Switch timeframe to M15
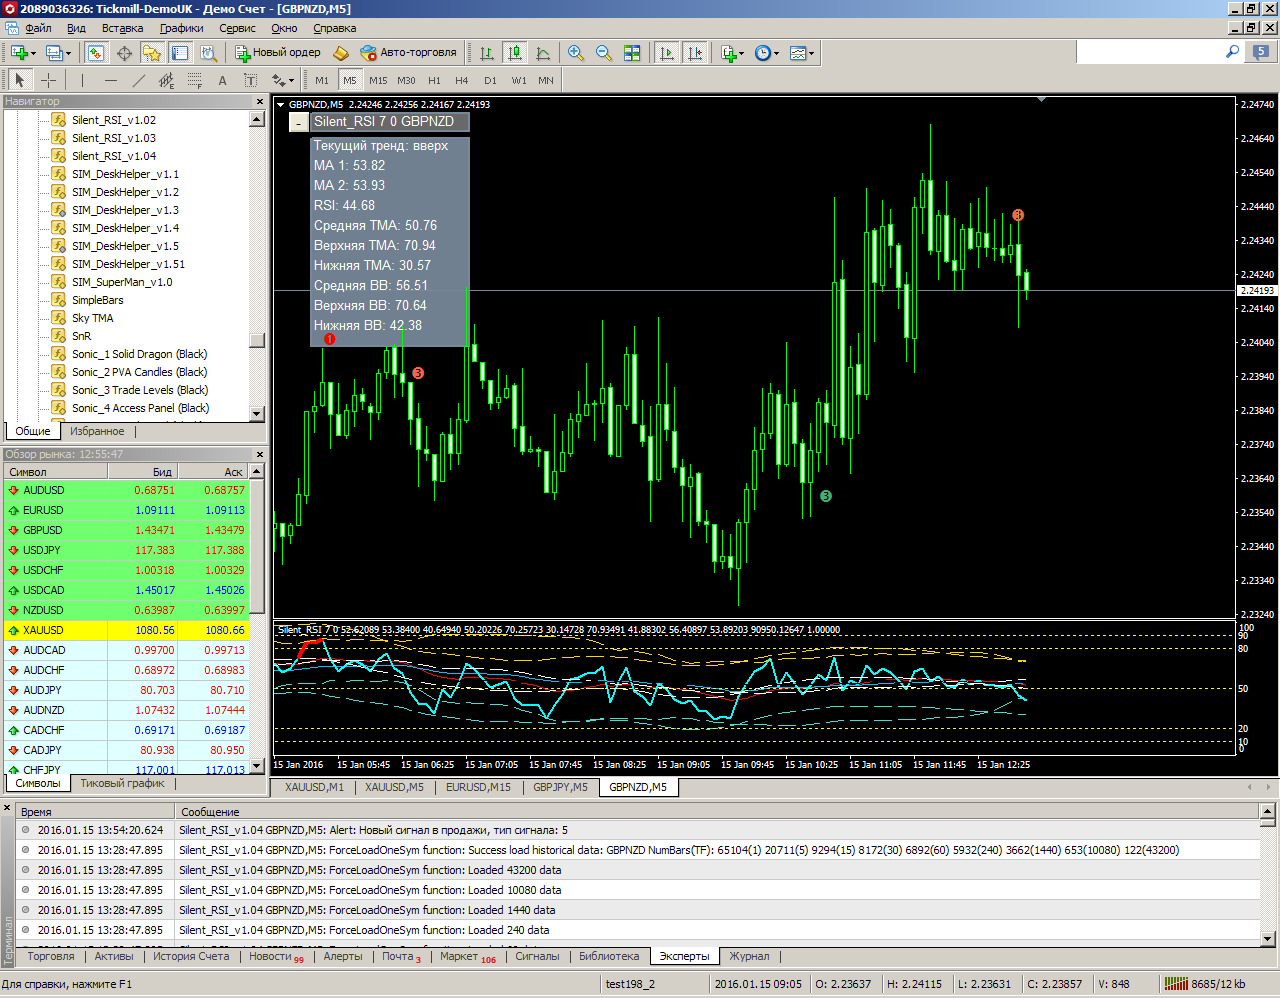This screenshot has width=1280, height=998. [378, 80]
